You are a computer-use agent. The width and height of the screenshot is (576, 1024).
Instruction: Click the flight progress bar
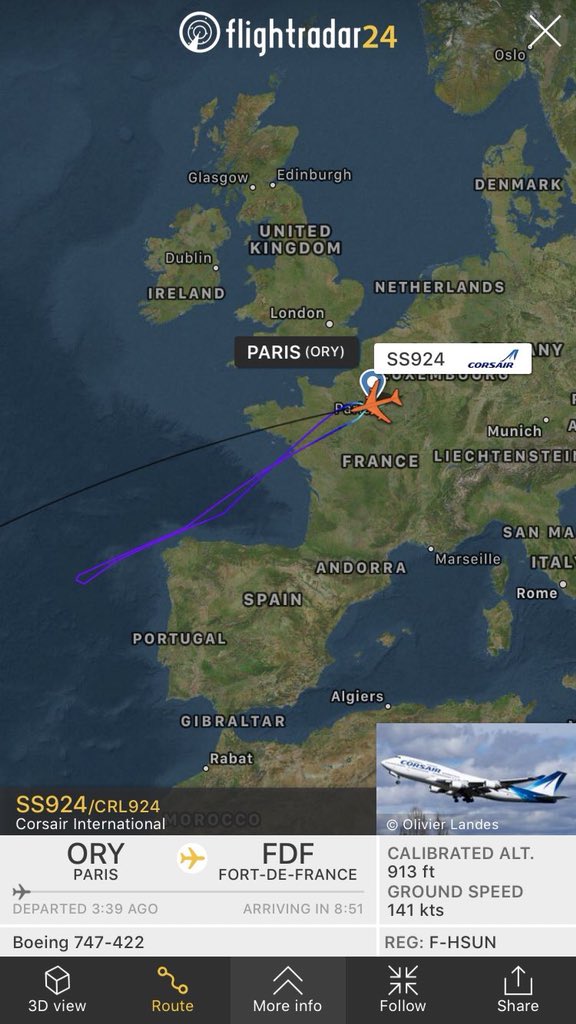[188, 891]
